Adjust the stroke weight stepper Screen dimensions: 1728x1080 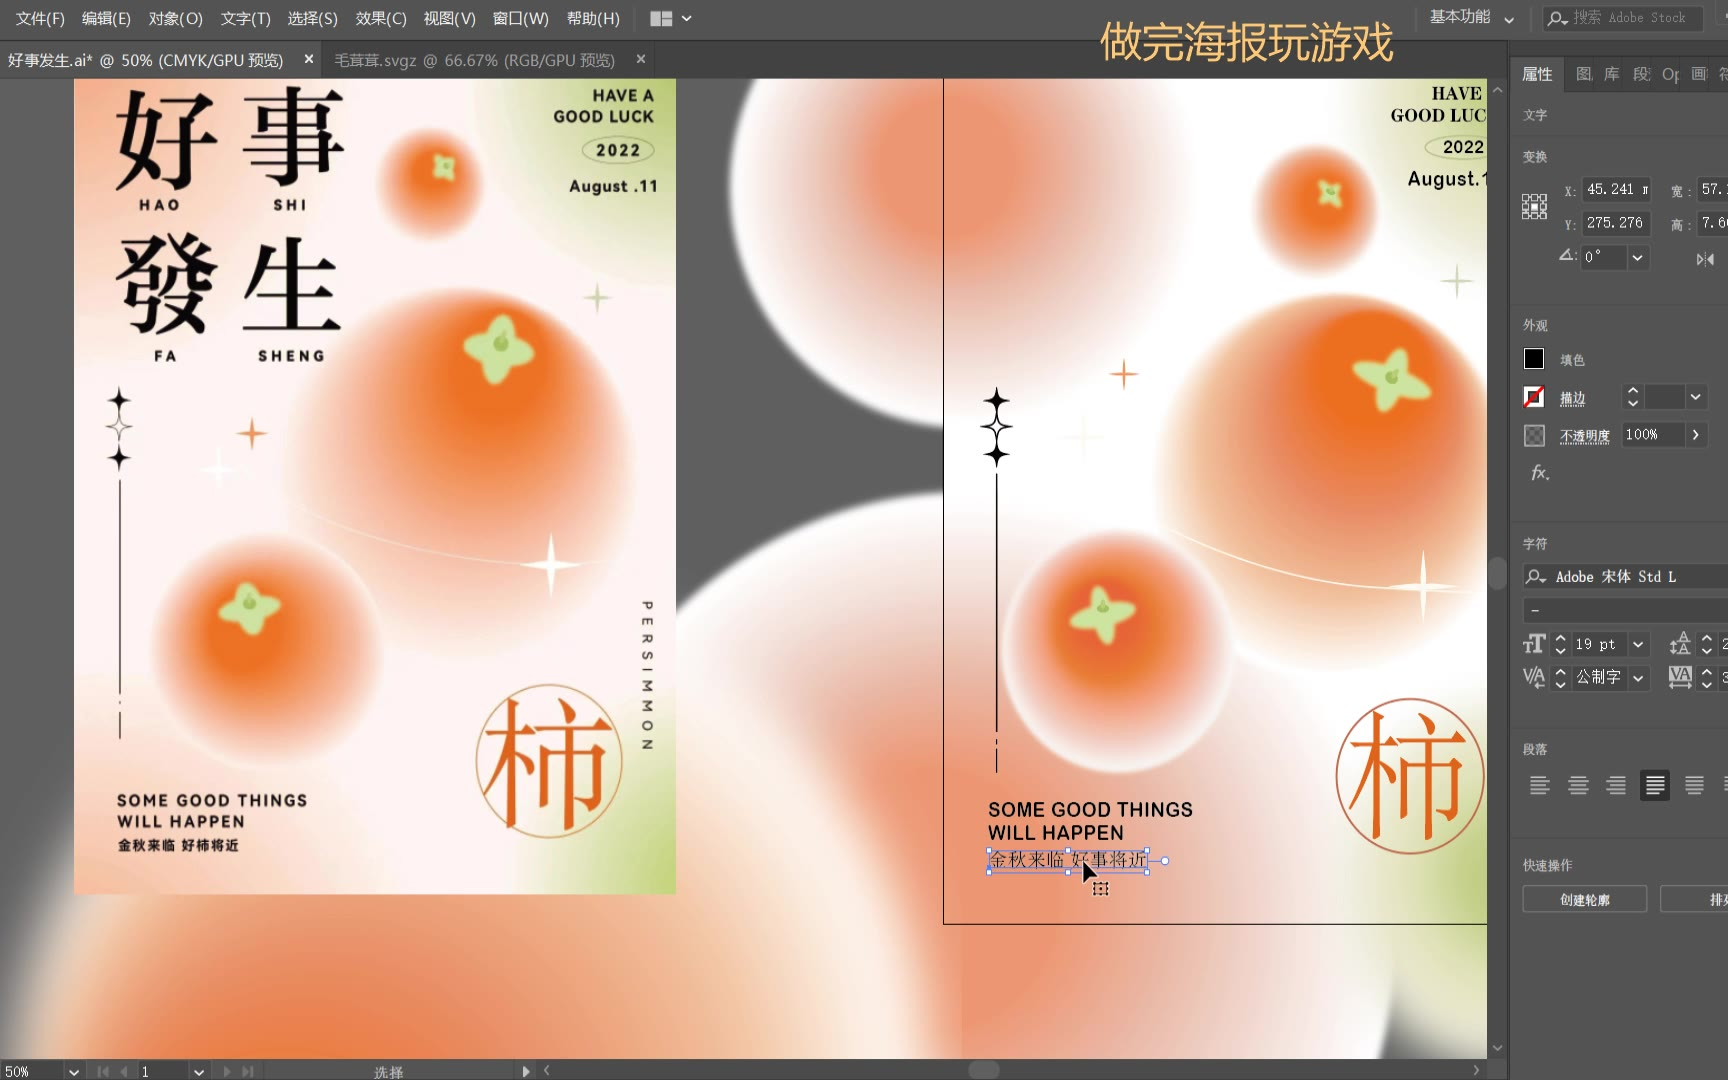click(1633, 397)
